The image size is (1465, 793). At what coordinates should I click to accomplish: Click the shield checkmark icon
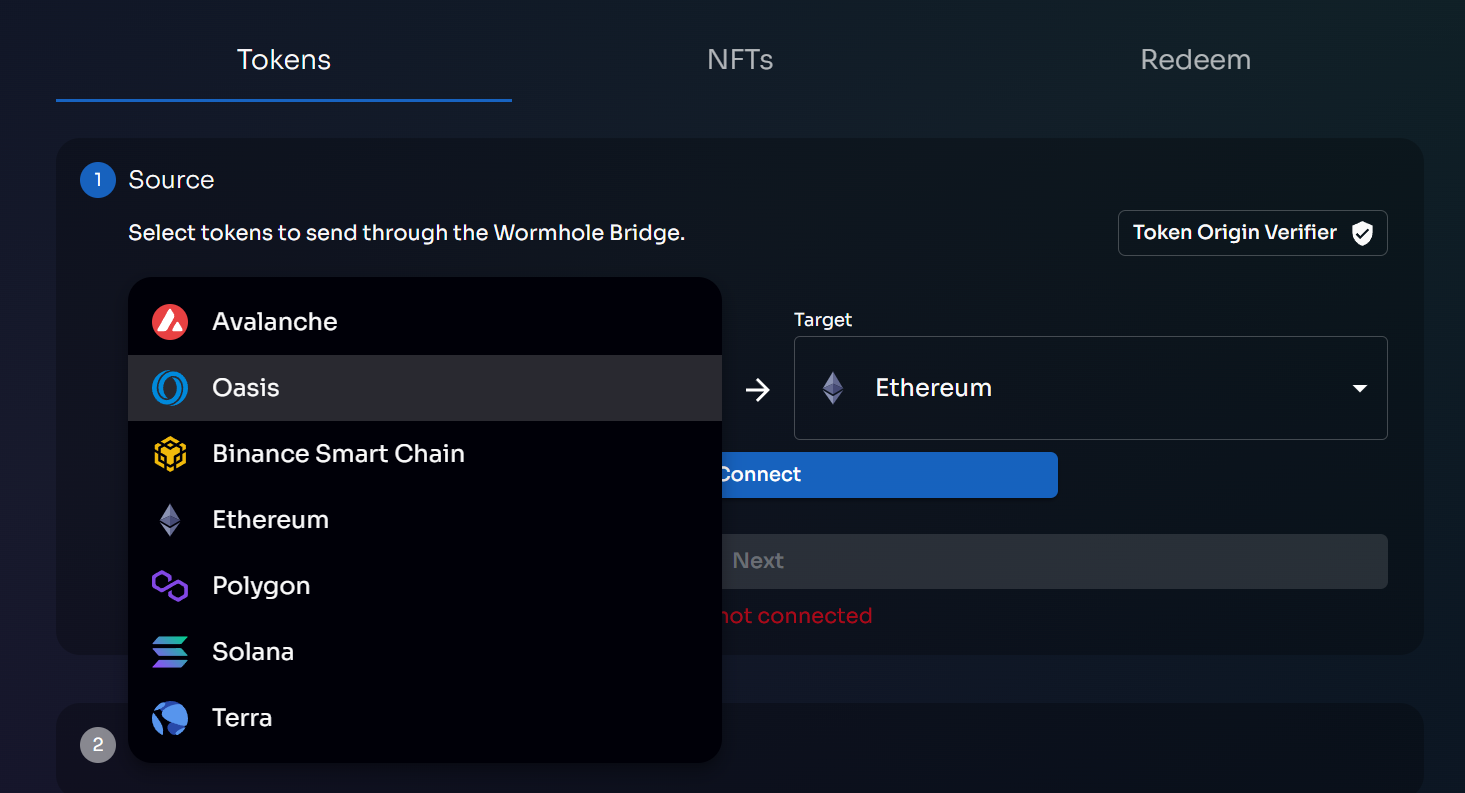1361,233
